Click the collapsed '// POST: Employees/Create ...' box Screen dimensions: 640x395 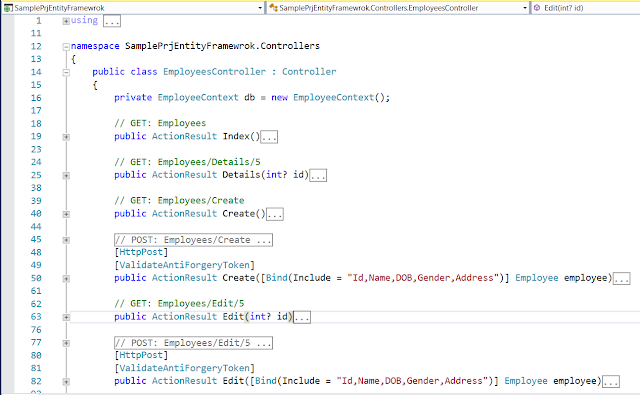click(x=193, y=240)
